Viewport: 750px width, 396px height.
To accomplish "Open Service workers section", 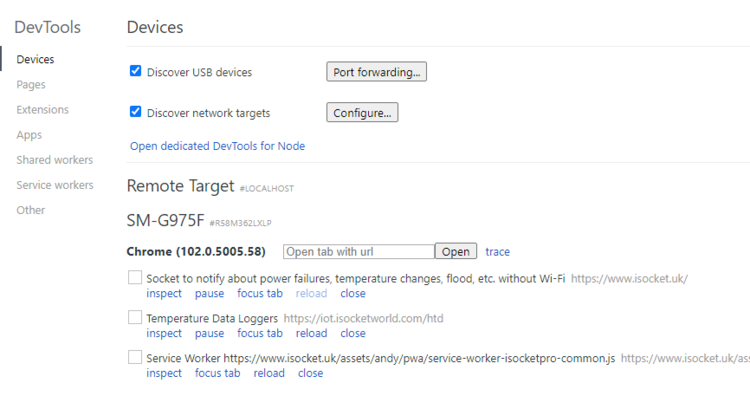I will 55,185.
